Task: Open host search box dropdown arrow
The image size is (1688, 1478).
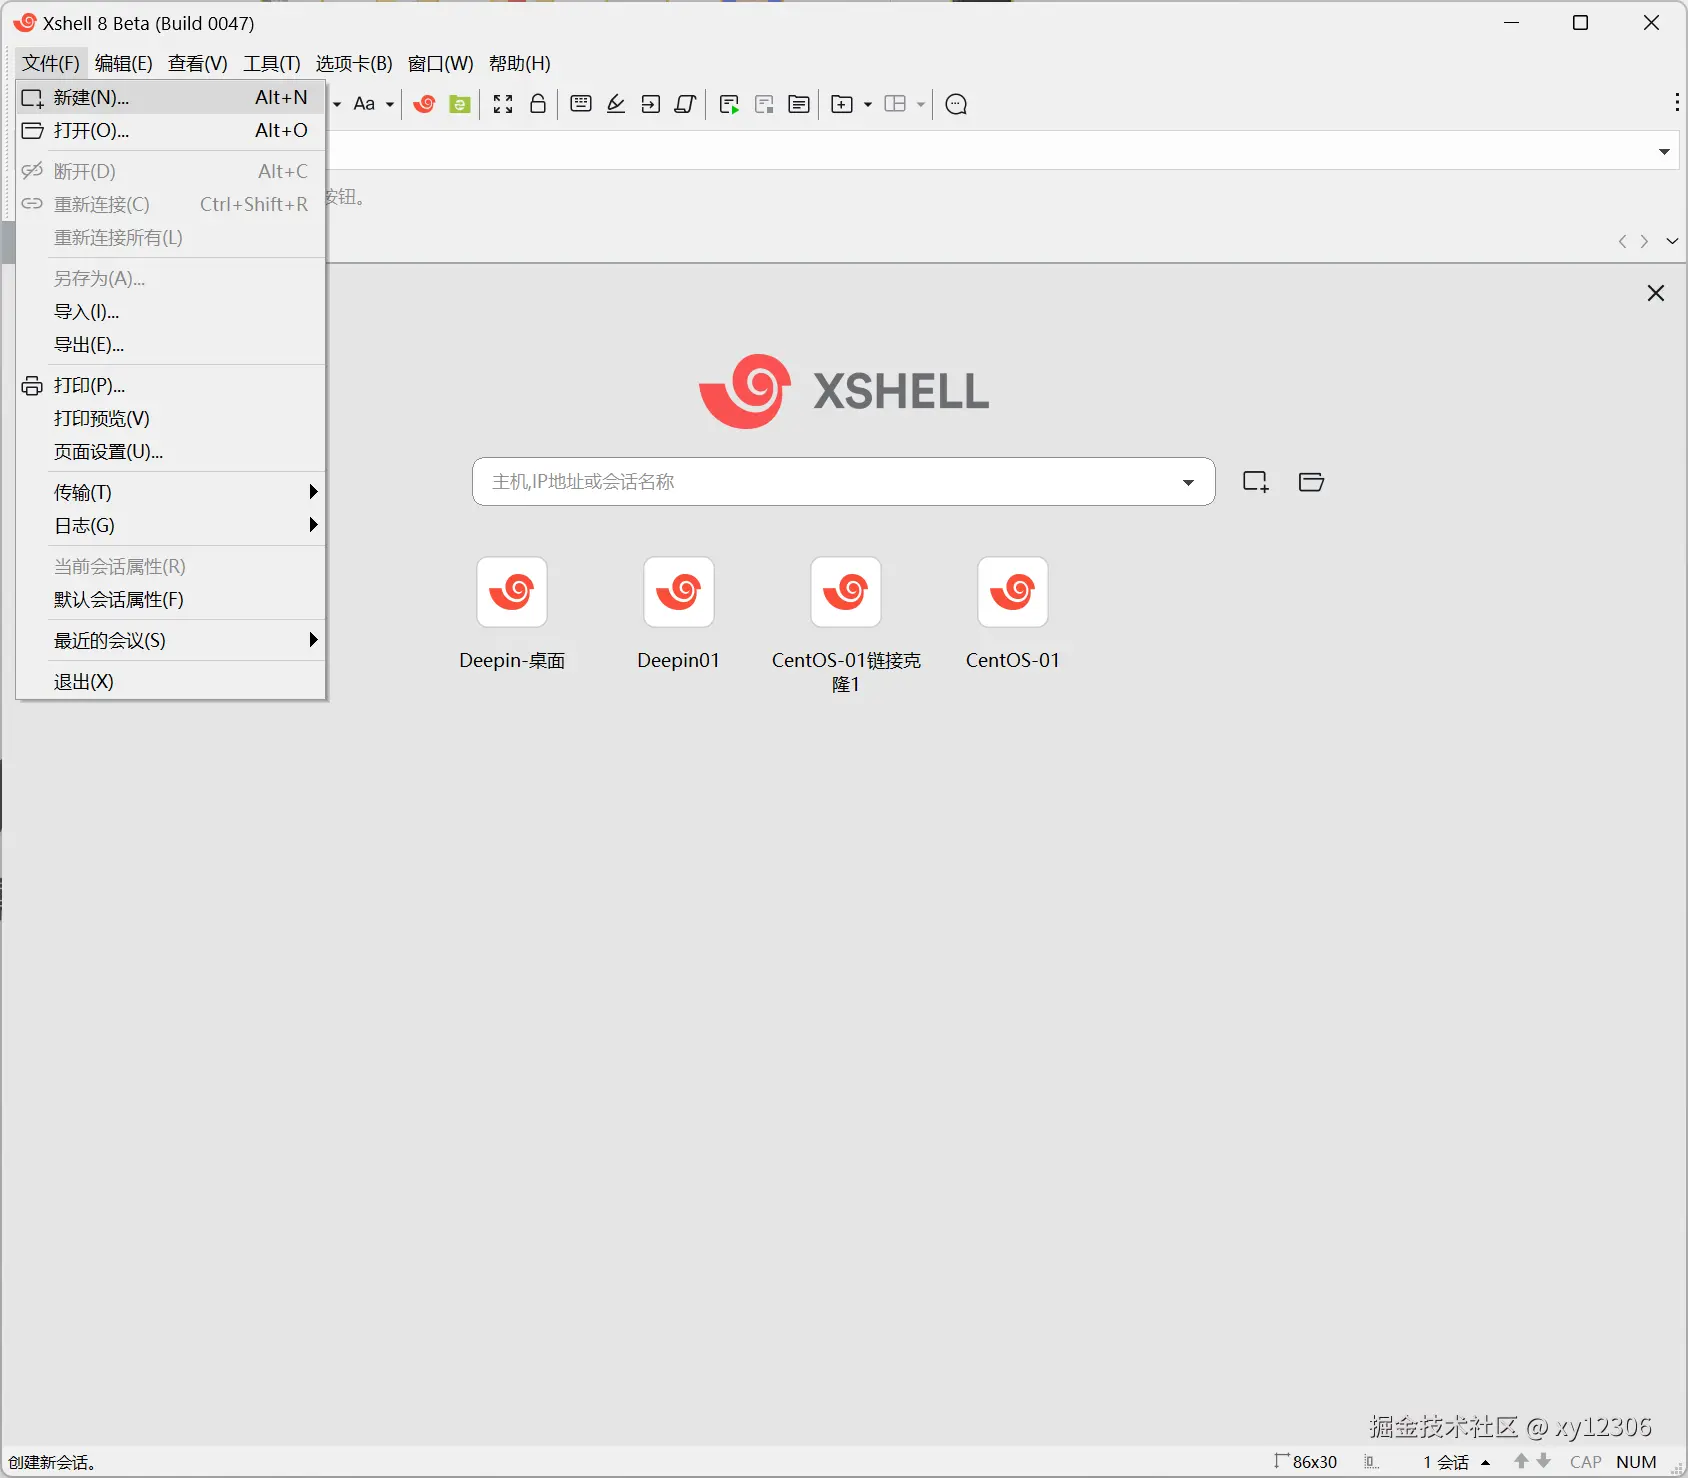Action: click(1188, 482)
